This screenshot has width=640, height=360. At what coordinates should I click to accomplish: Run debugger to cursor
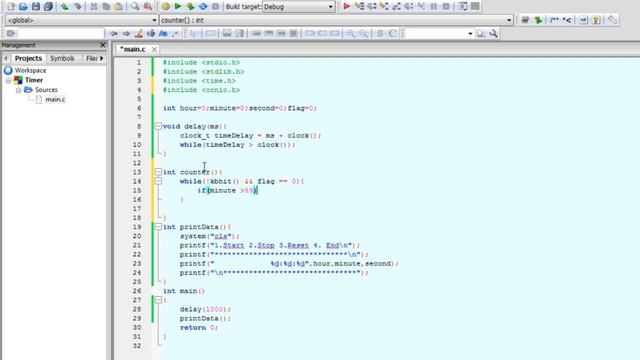[x=359, y=6]
